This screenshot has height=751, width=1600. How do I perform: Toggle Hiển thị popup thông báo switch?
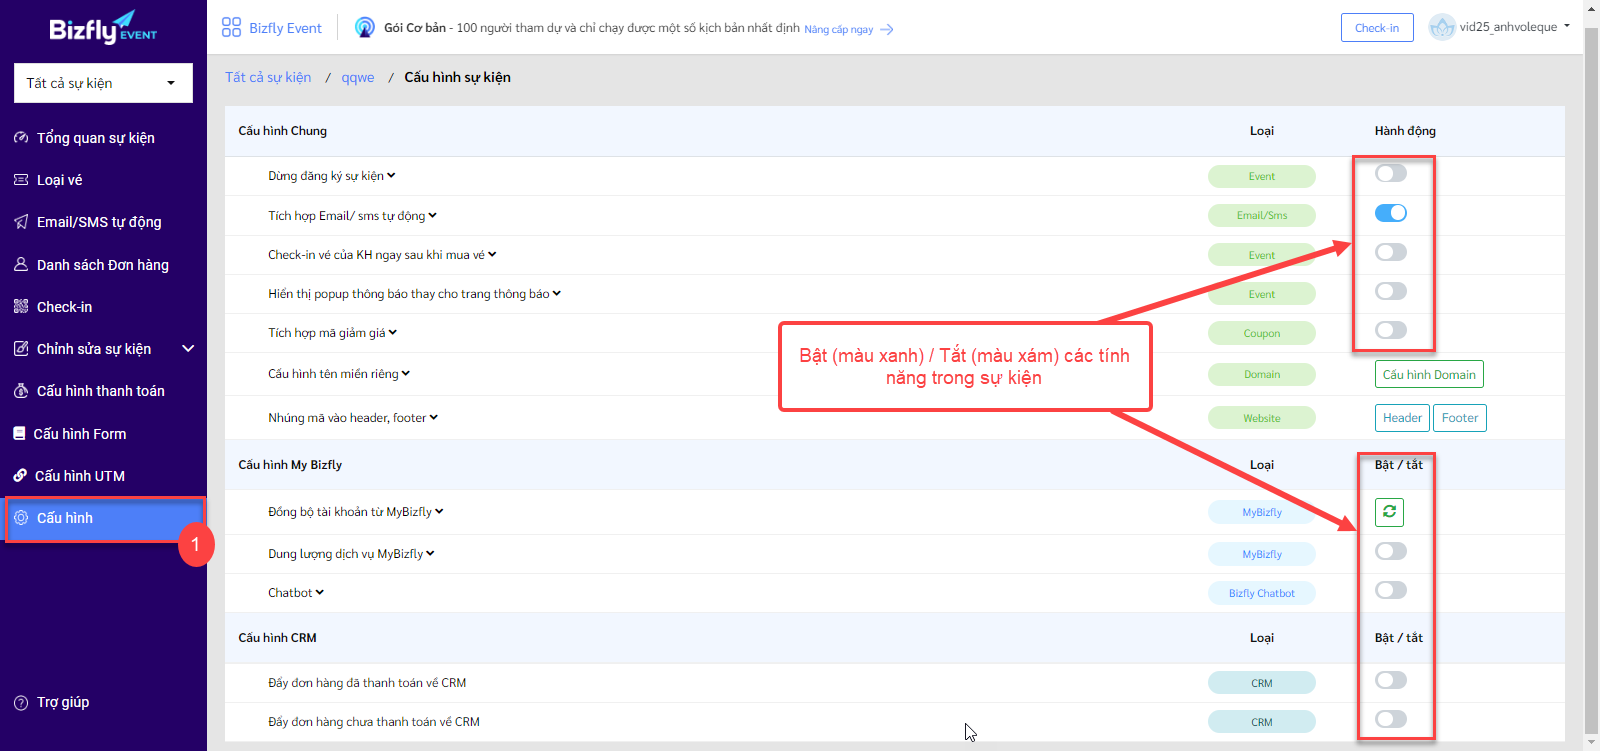[1391, 291]
